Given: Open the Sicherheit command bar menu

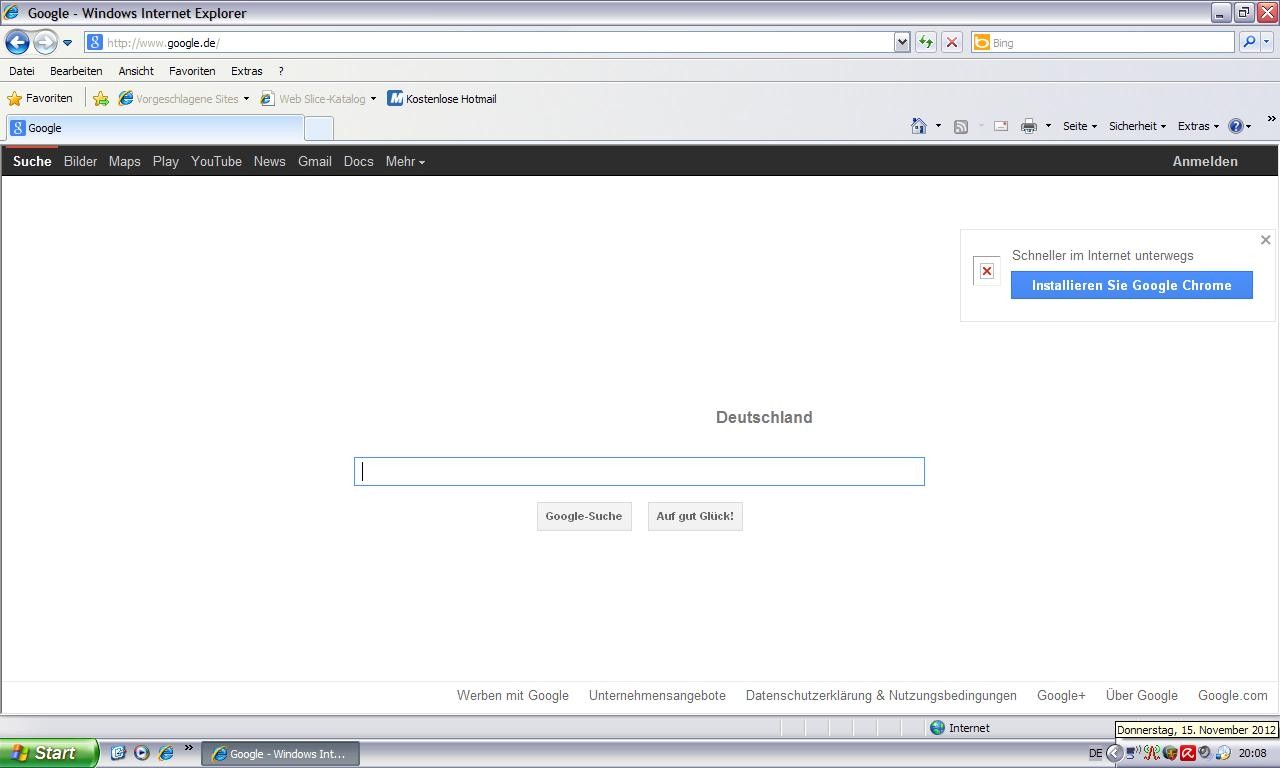Looking at the screenshot, I should point(1137,126).
